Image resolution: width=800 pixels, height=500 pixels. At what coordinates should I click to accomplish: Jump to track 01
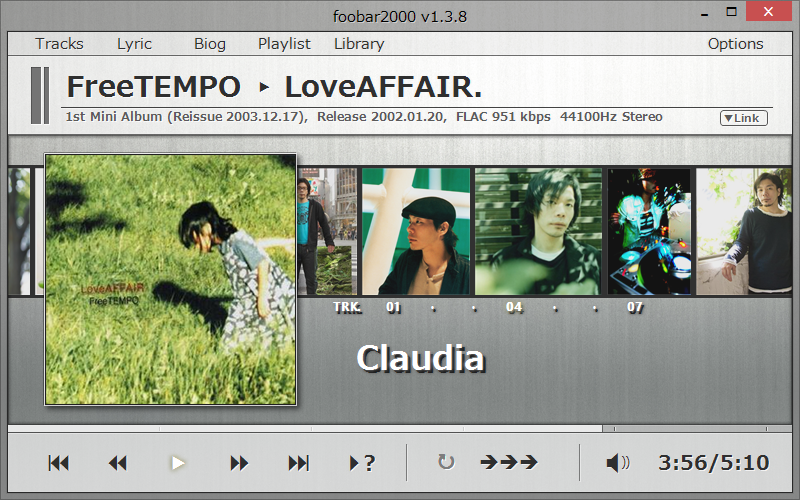click(393, 307)
